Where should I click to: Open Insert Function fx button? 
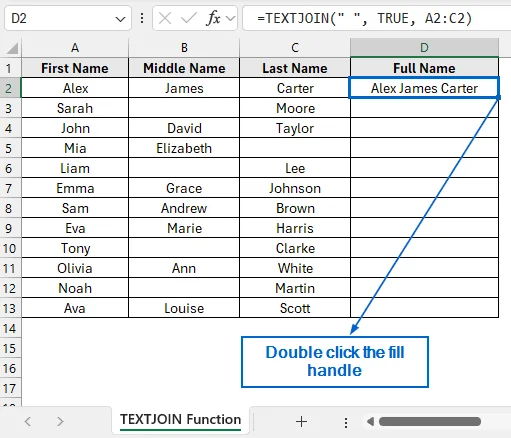213,18
